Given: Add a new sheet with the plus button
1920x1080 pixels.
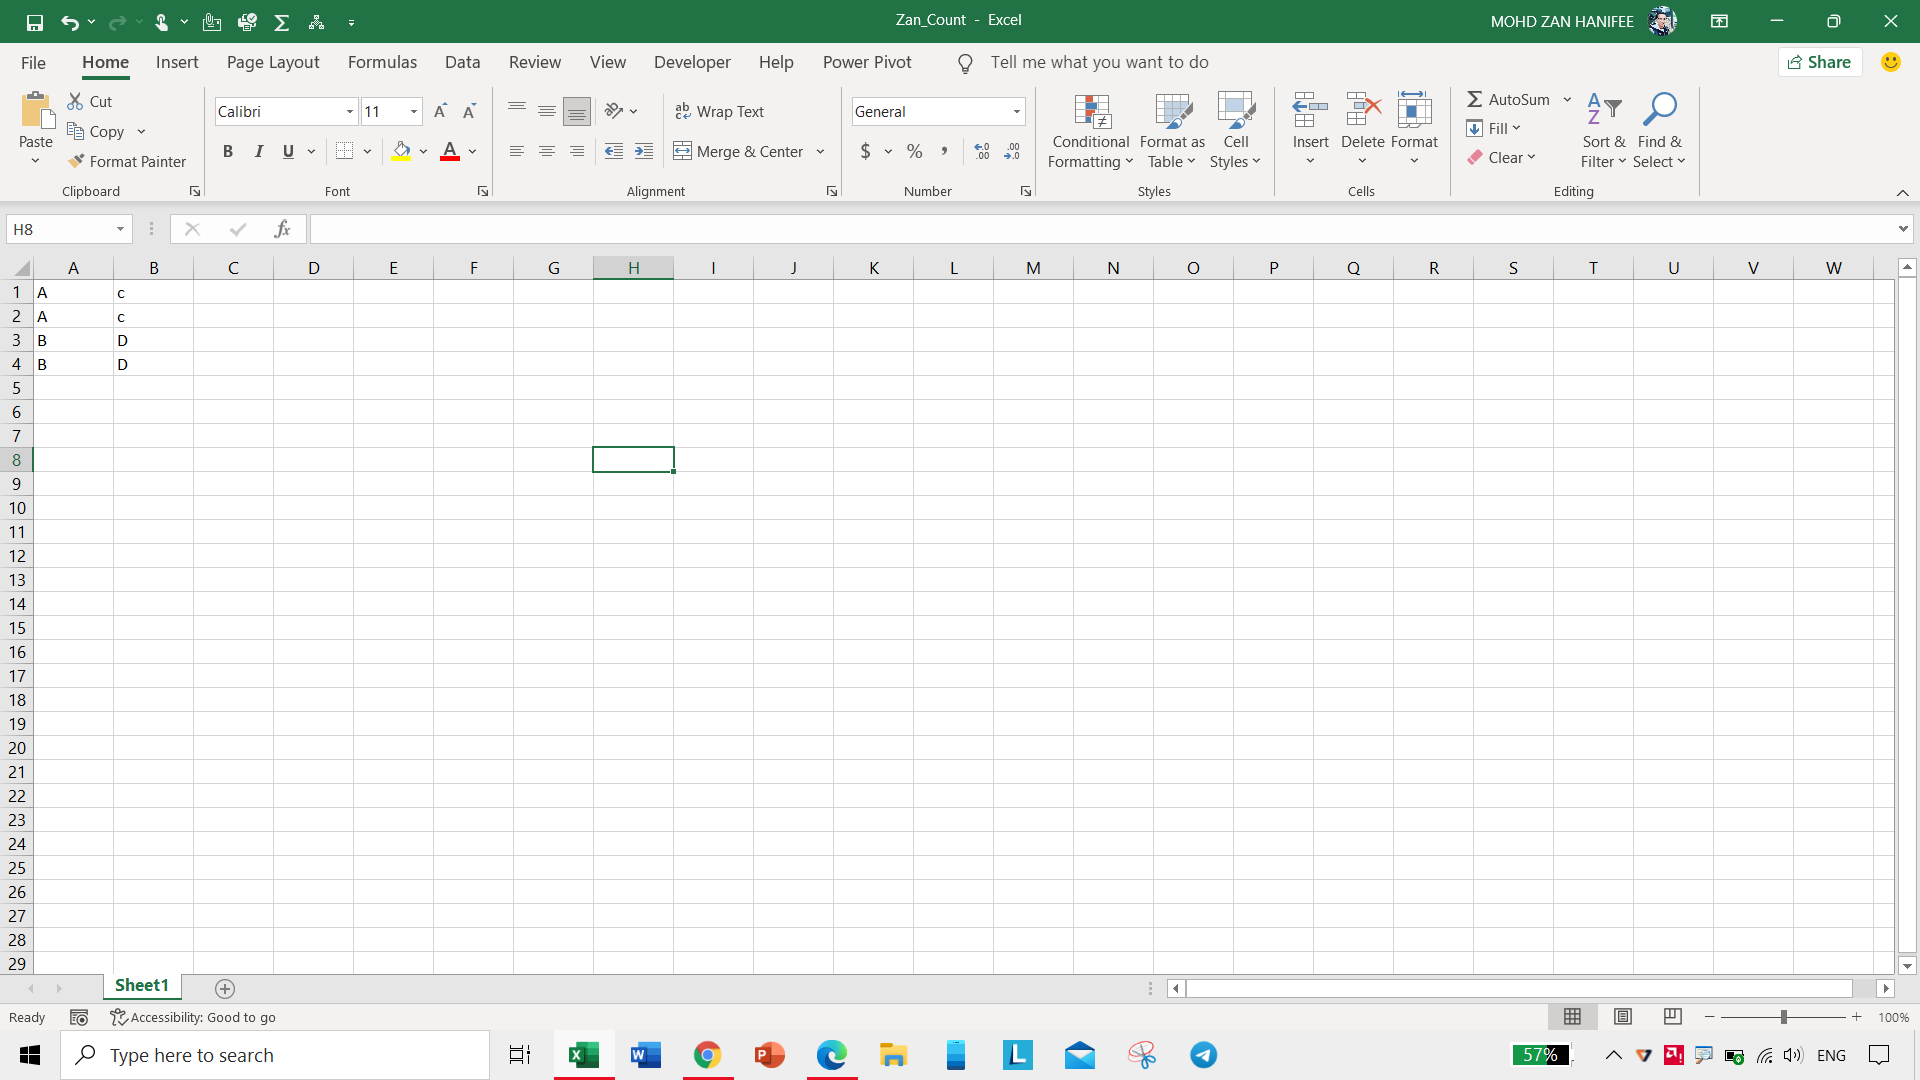Looking at the screenshot, I should [224, 989].
